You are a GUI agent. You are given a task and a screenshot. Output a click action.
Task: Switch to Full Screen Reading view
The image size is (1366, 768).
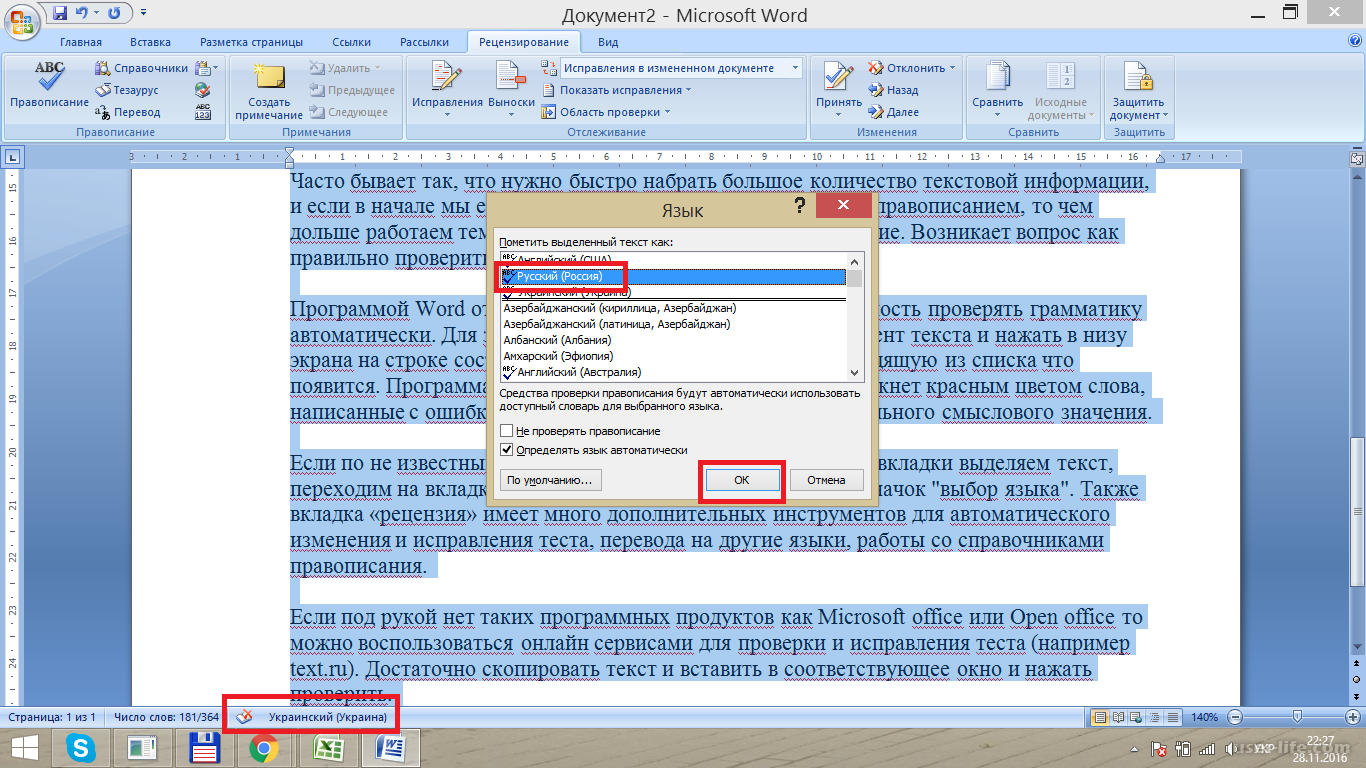pos(1119,717)
